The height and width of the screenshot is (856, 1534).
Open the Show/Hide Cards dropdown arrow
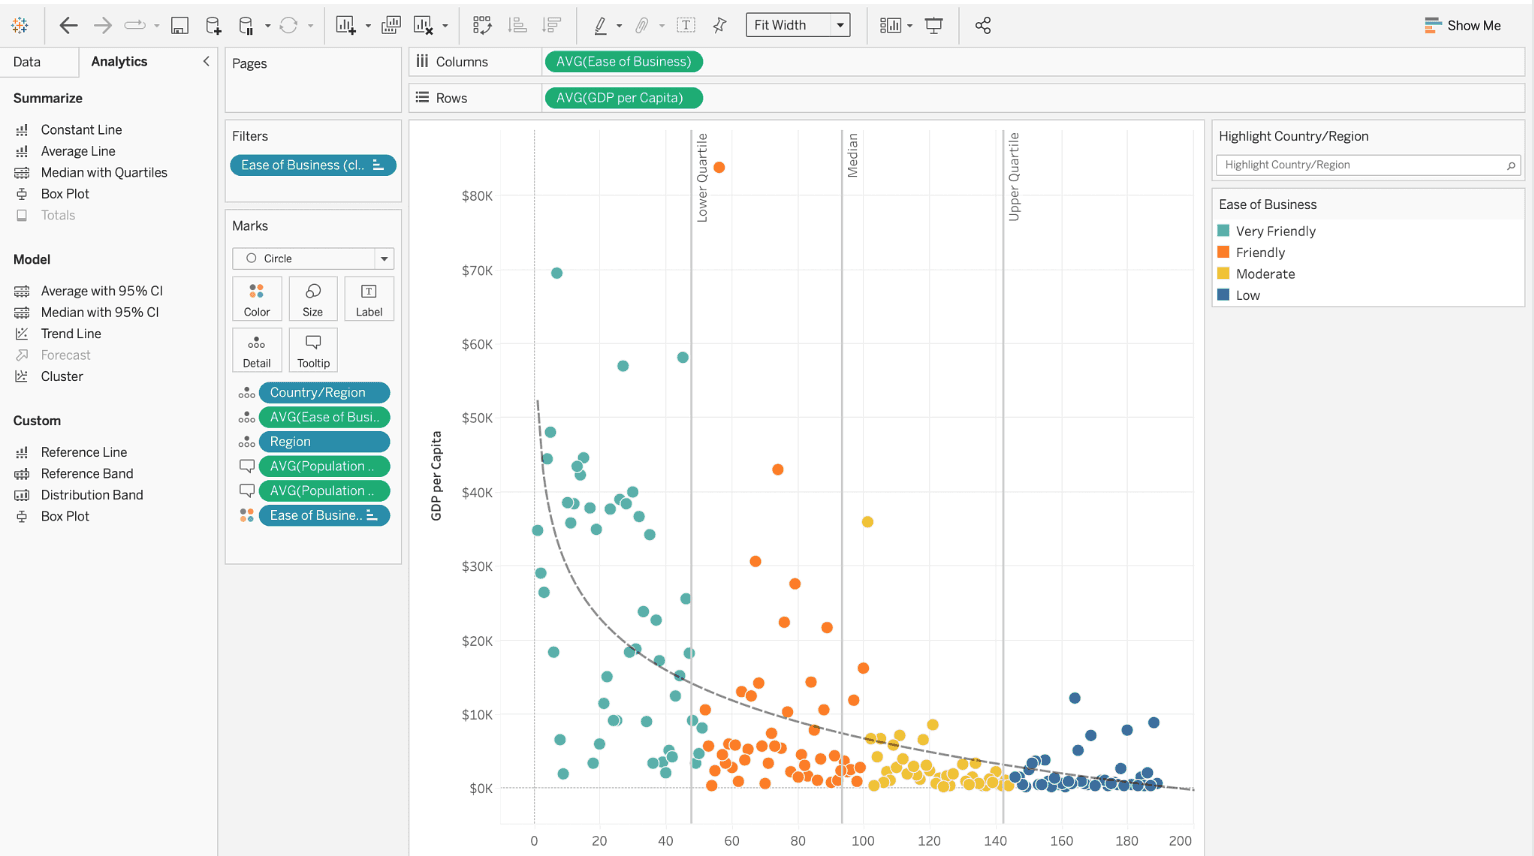coord(910,26)
